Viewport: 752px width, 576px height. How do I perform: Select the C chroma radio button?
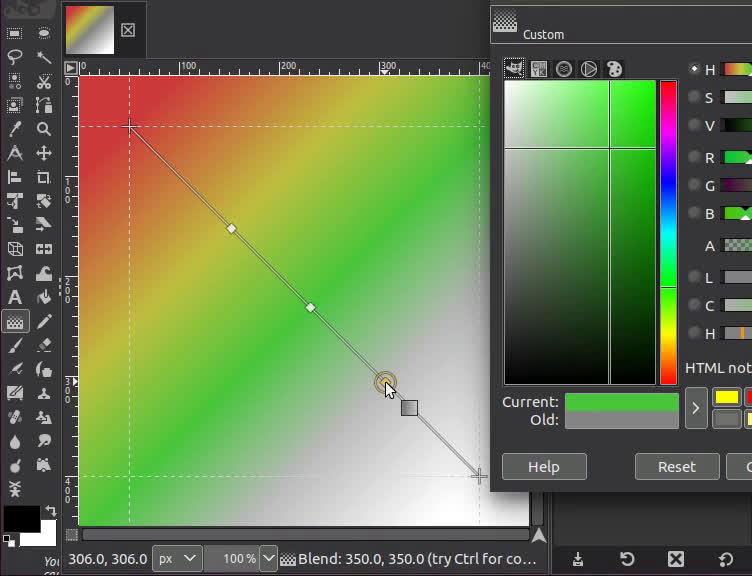(694, 305)
